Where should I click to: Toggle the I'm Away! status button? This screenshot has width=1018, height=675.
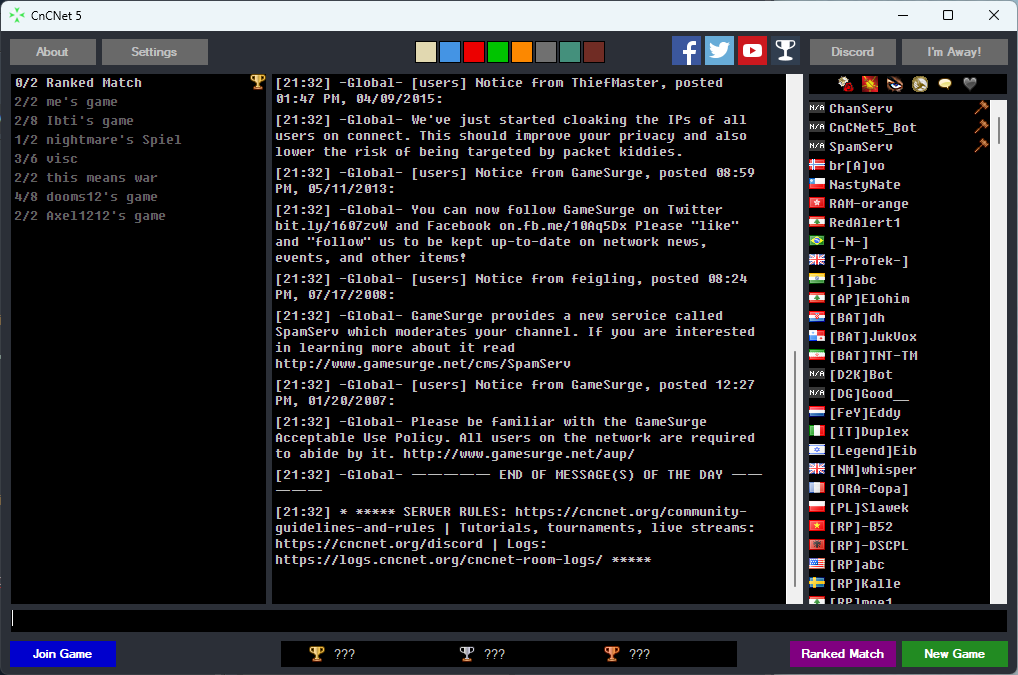tap(954, 52)
